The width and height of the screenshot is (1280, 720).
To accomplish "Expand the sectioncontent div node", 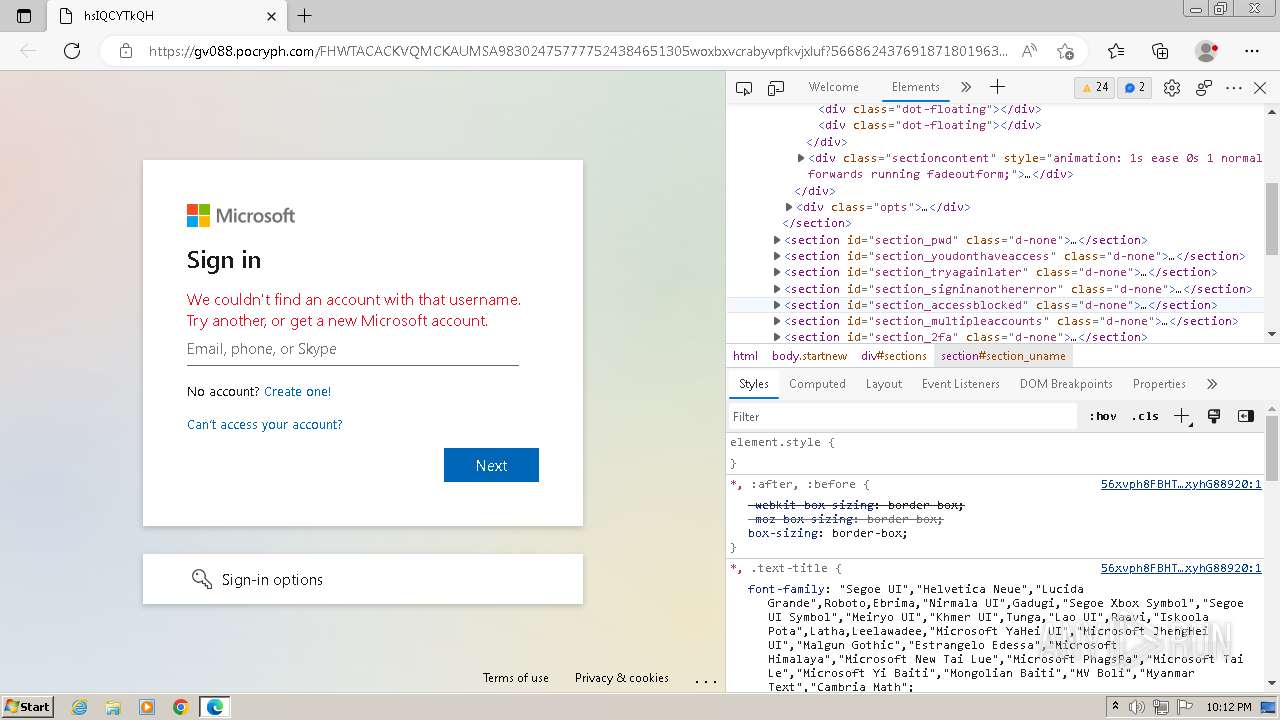I will pyautogui.click(x=801, y=158).
